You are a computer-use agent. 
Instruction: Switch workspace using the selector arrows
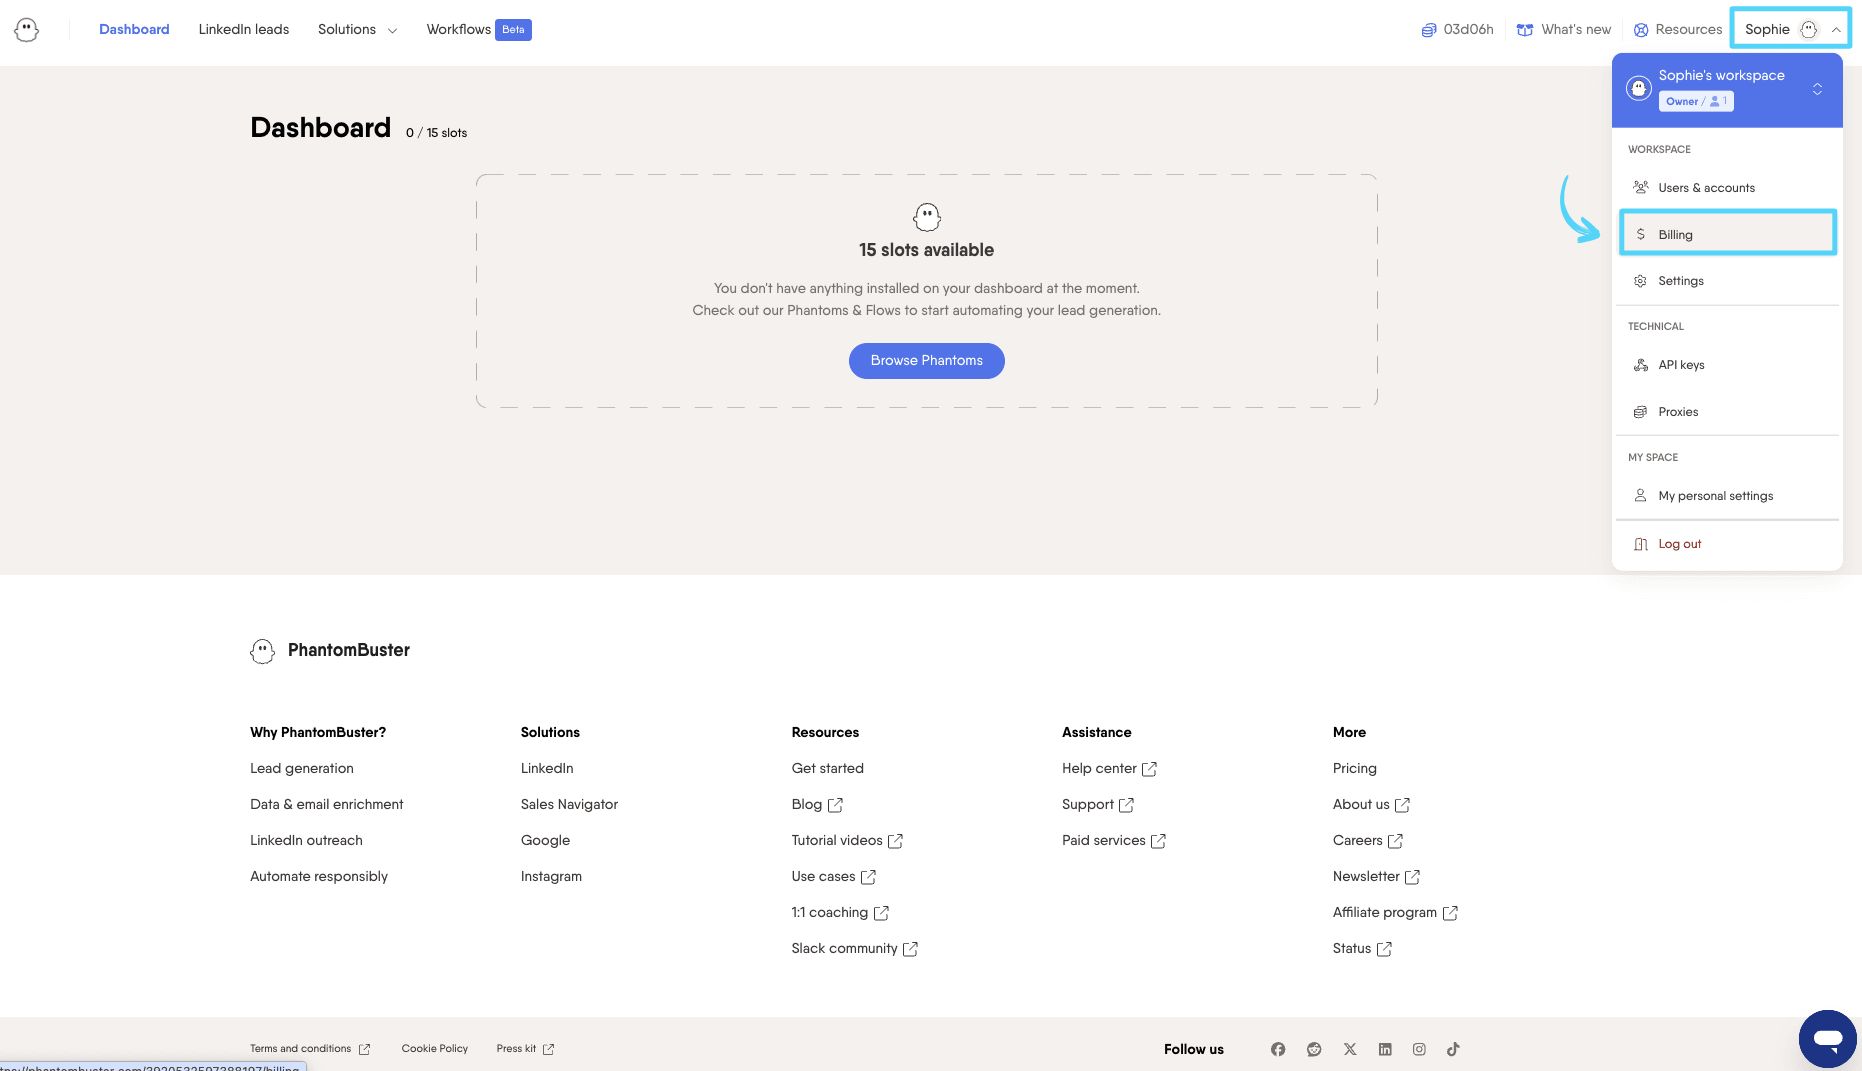[1817, 89]
